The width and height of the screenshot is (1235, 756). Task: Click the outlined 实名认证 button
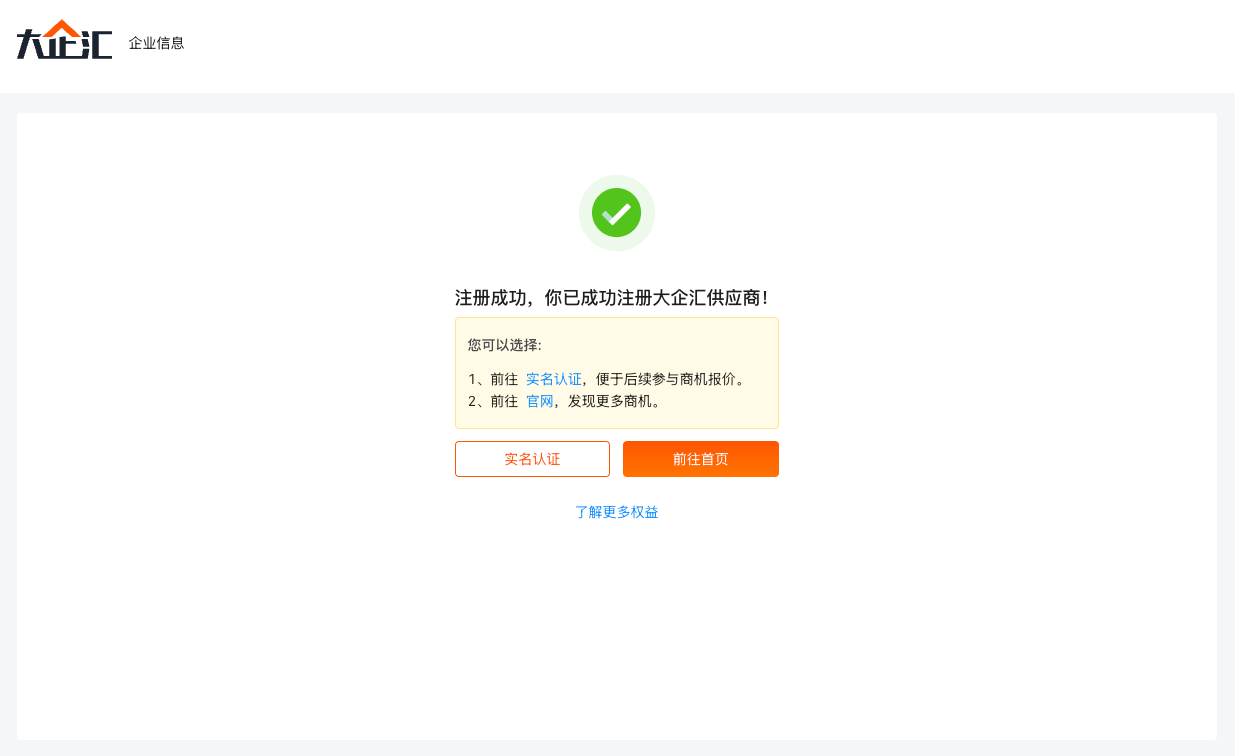point(532,459)
